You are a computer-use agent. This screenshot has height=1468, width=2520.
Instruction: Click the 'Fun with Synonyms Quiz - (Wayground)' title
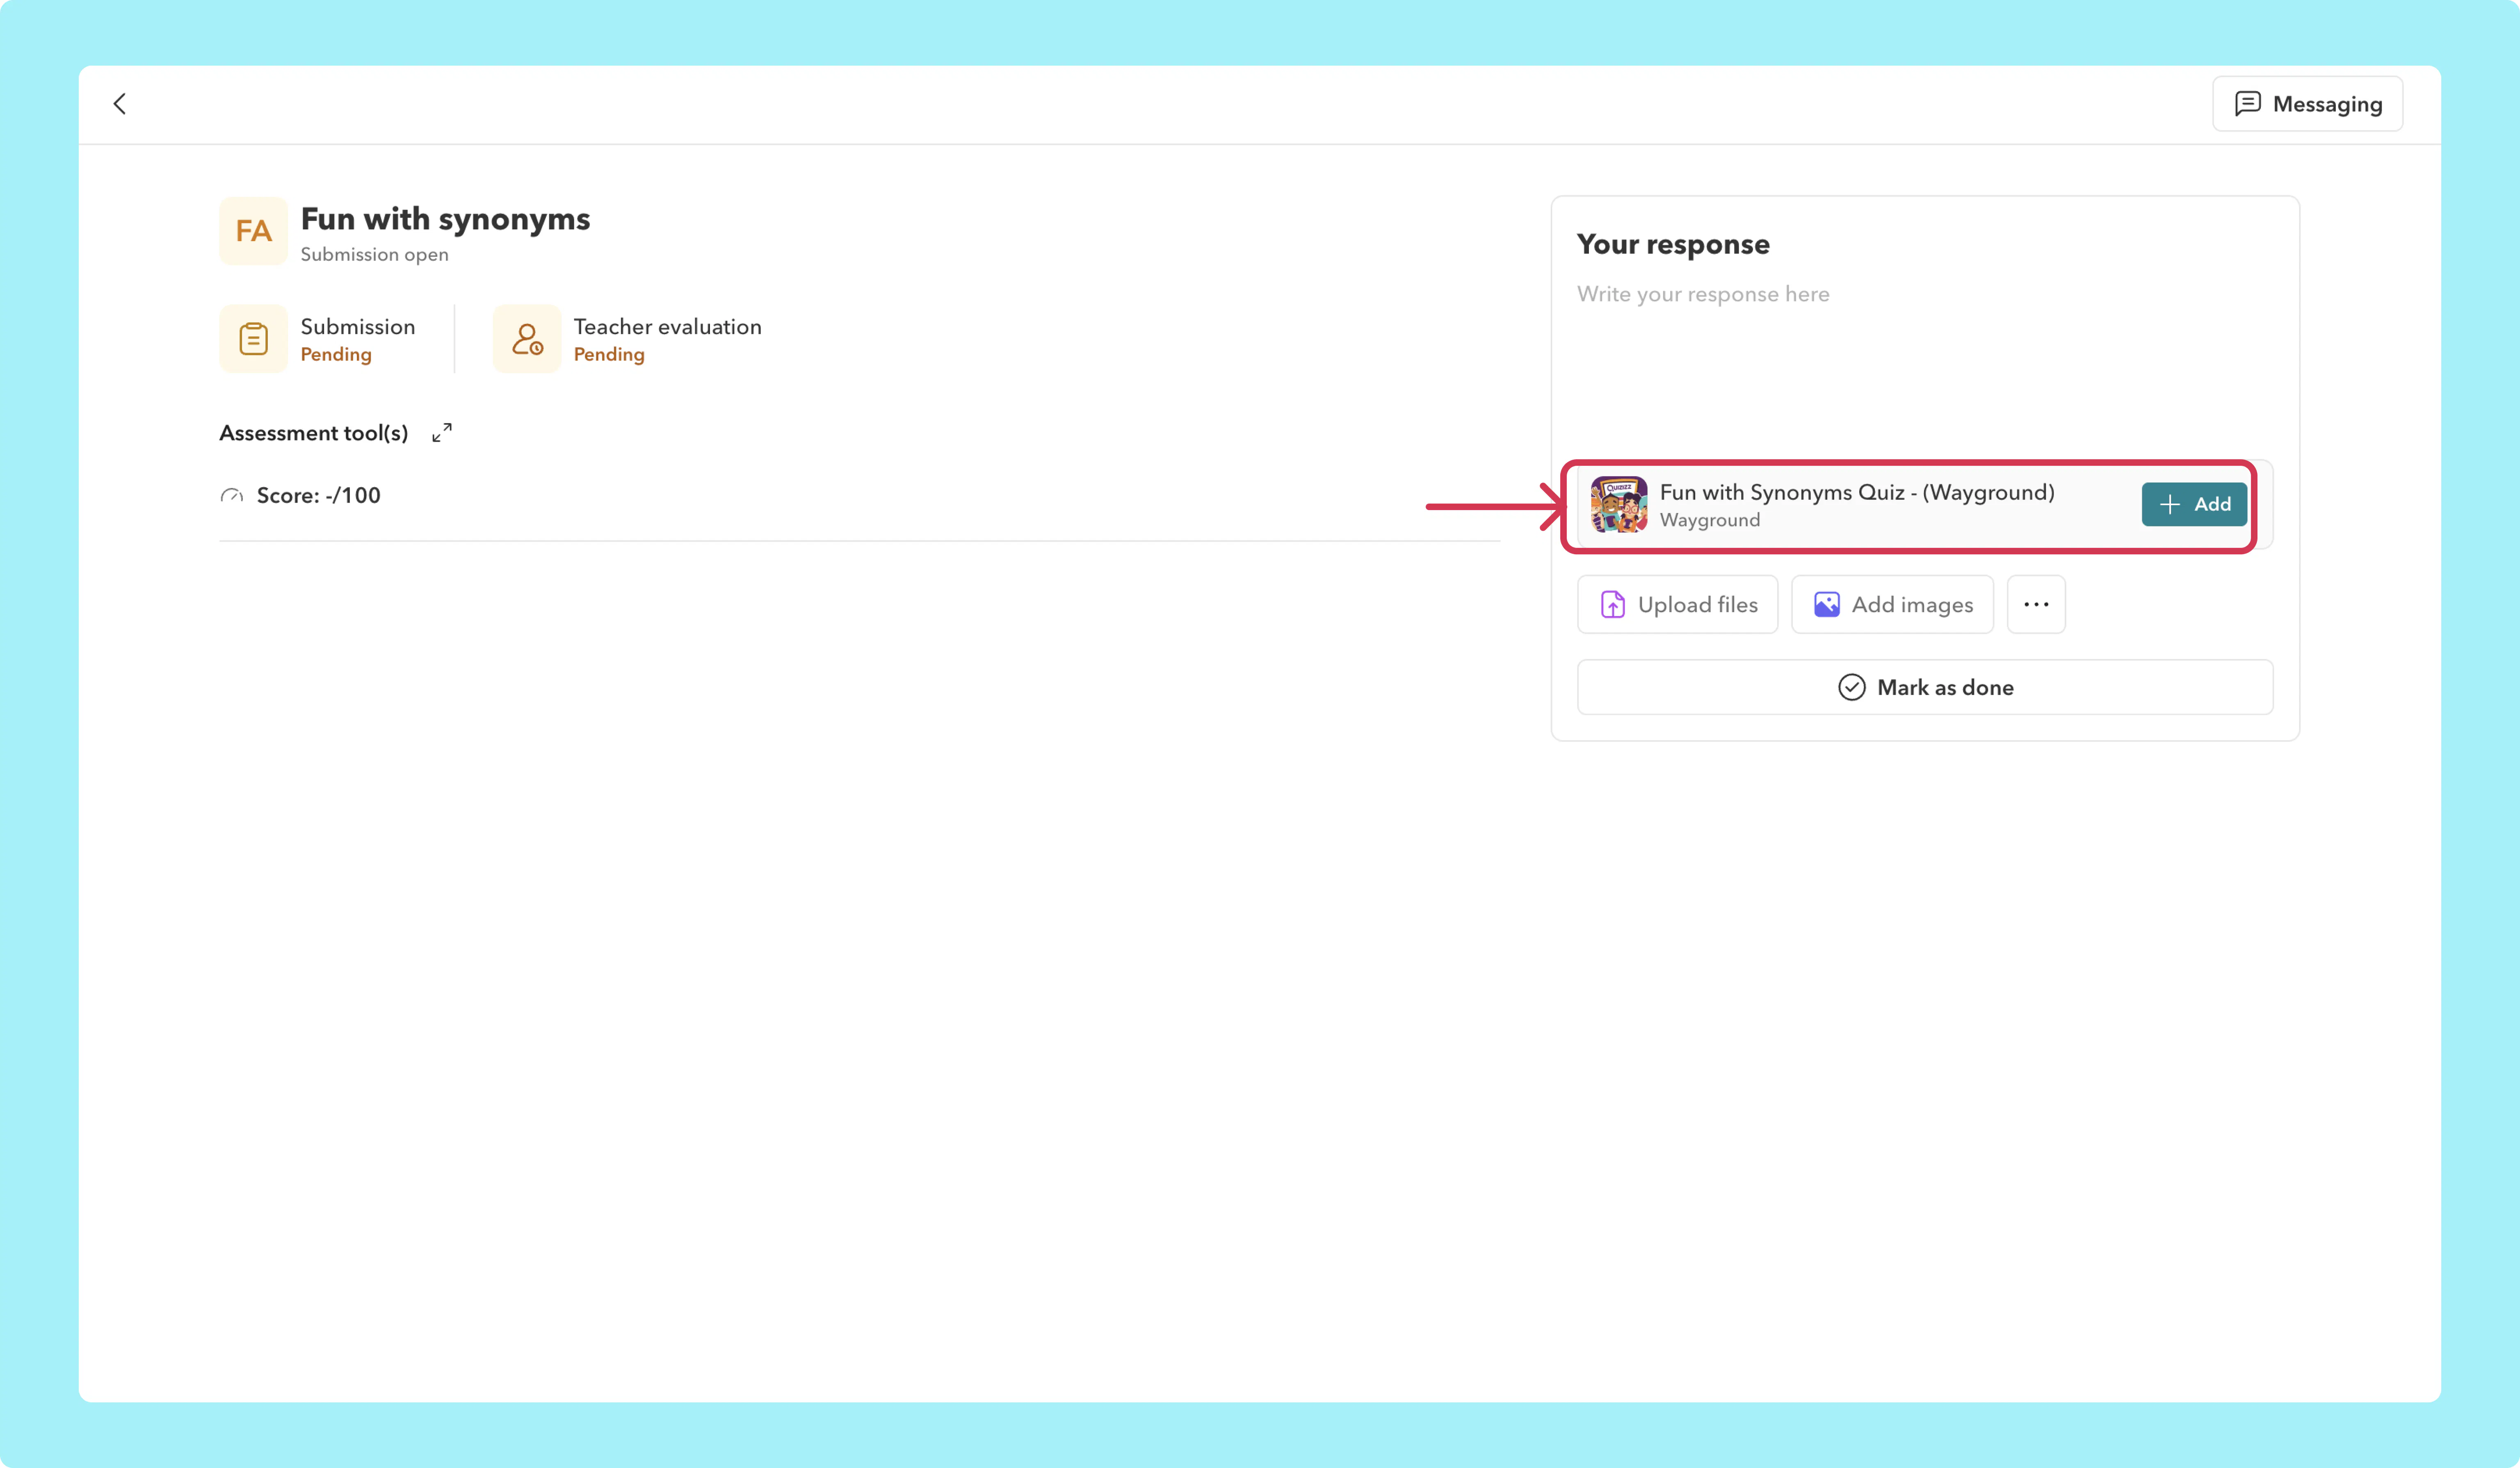pos(1857,493)
